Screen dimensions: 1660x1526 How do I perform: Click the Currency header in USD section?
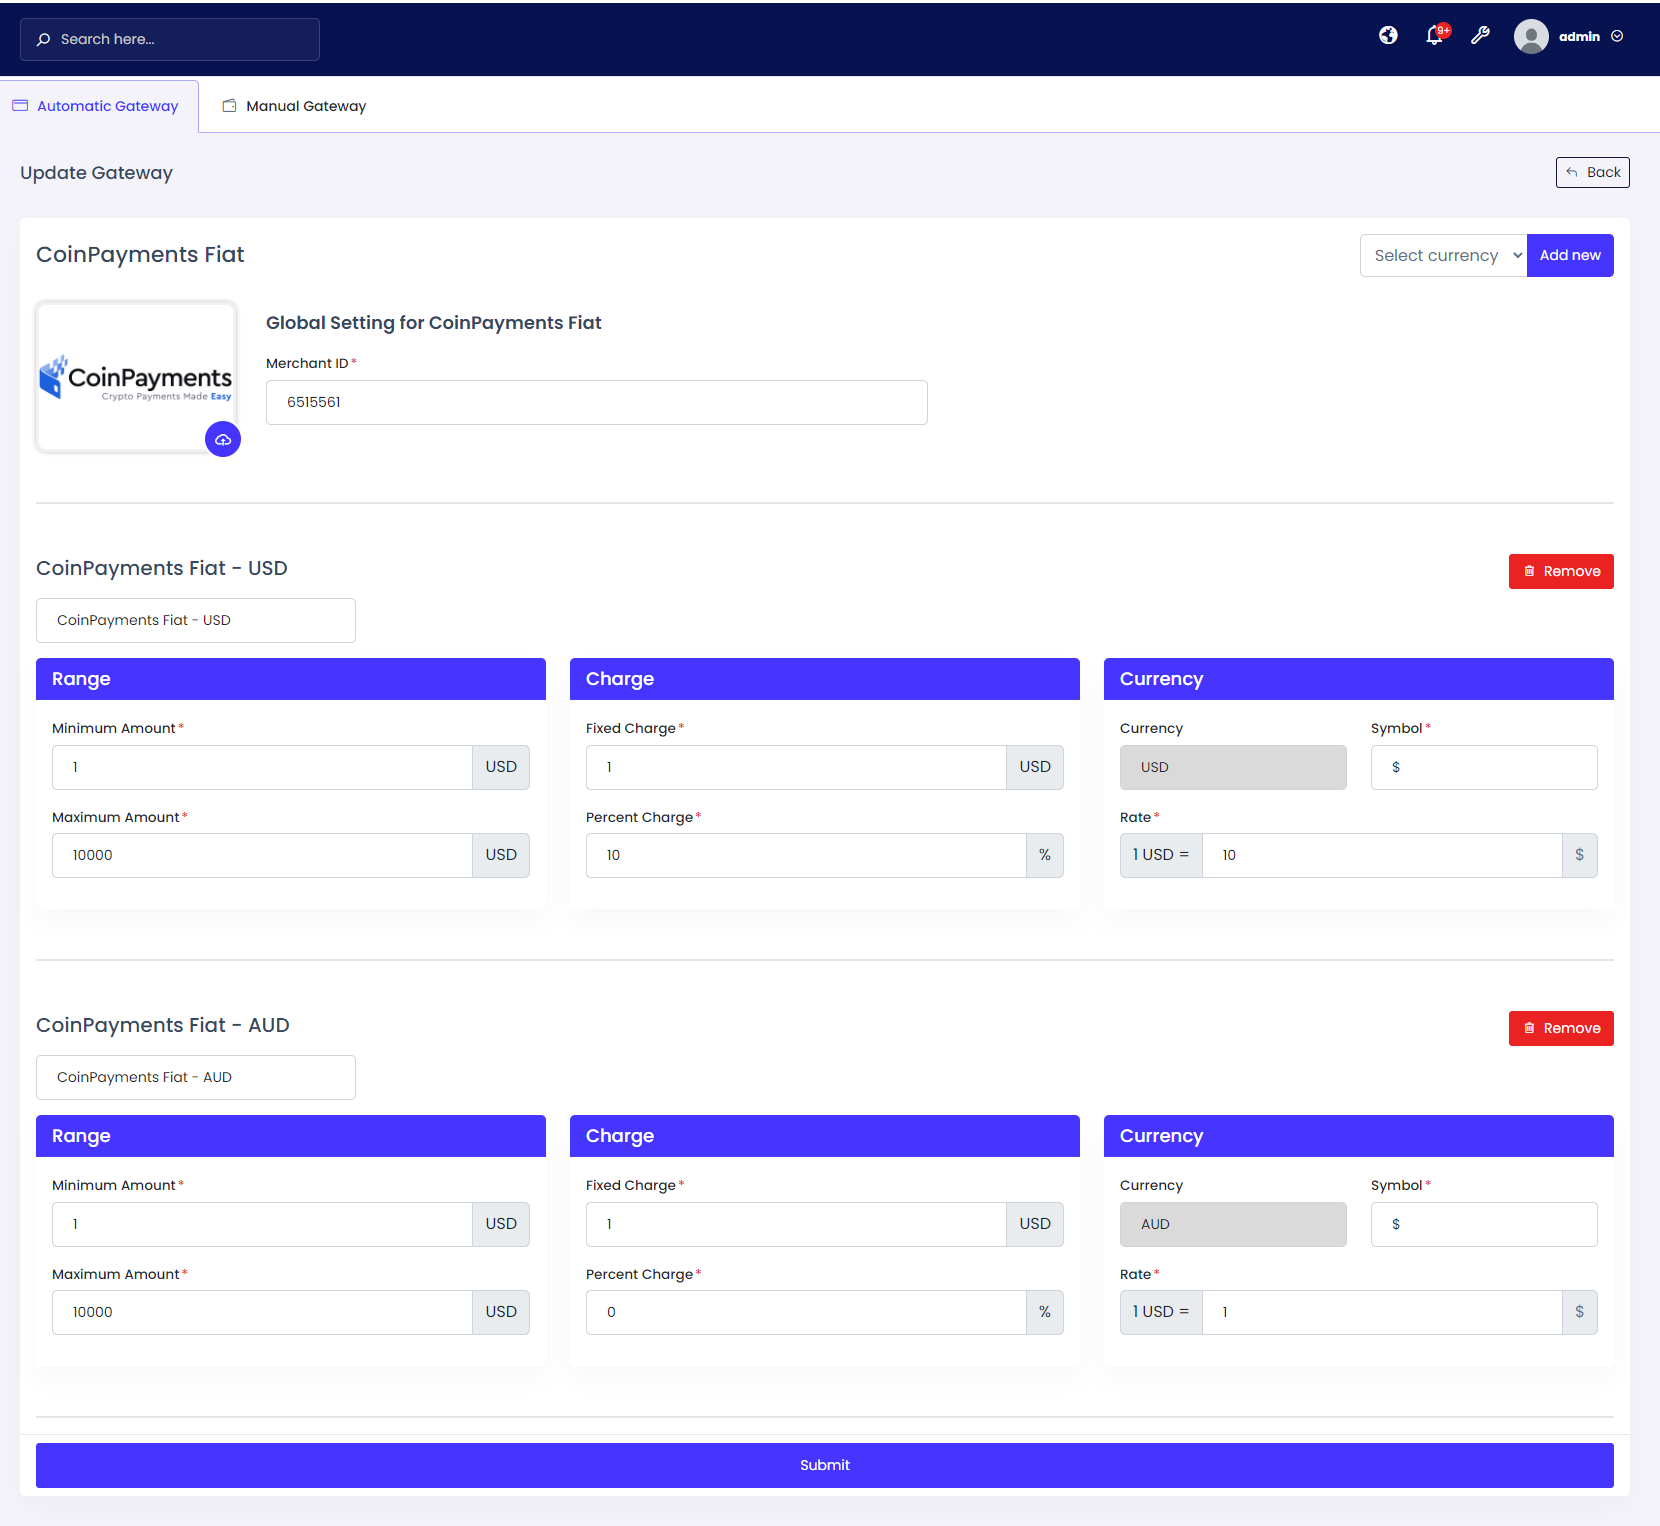tap(1359, 679)
